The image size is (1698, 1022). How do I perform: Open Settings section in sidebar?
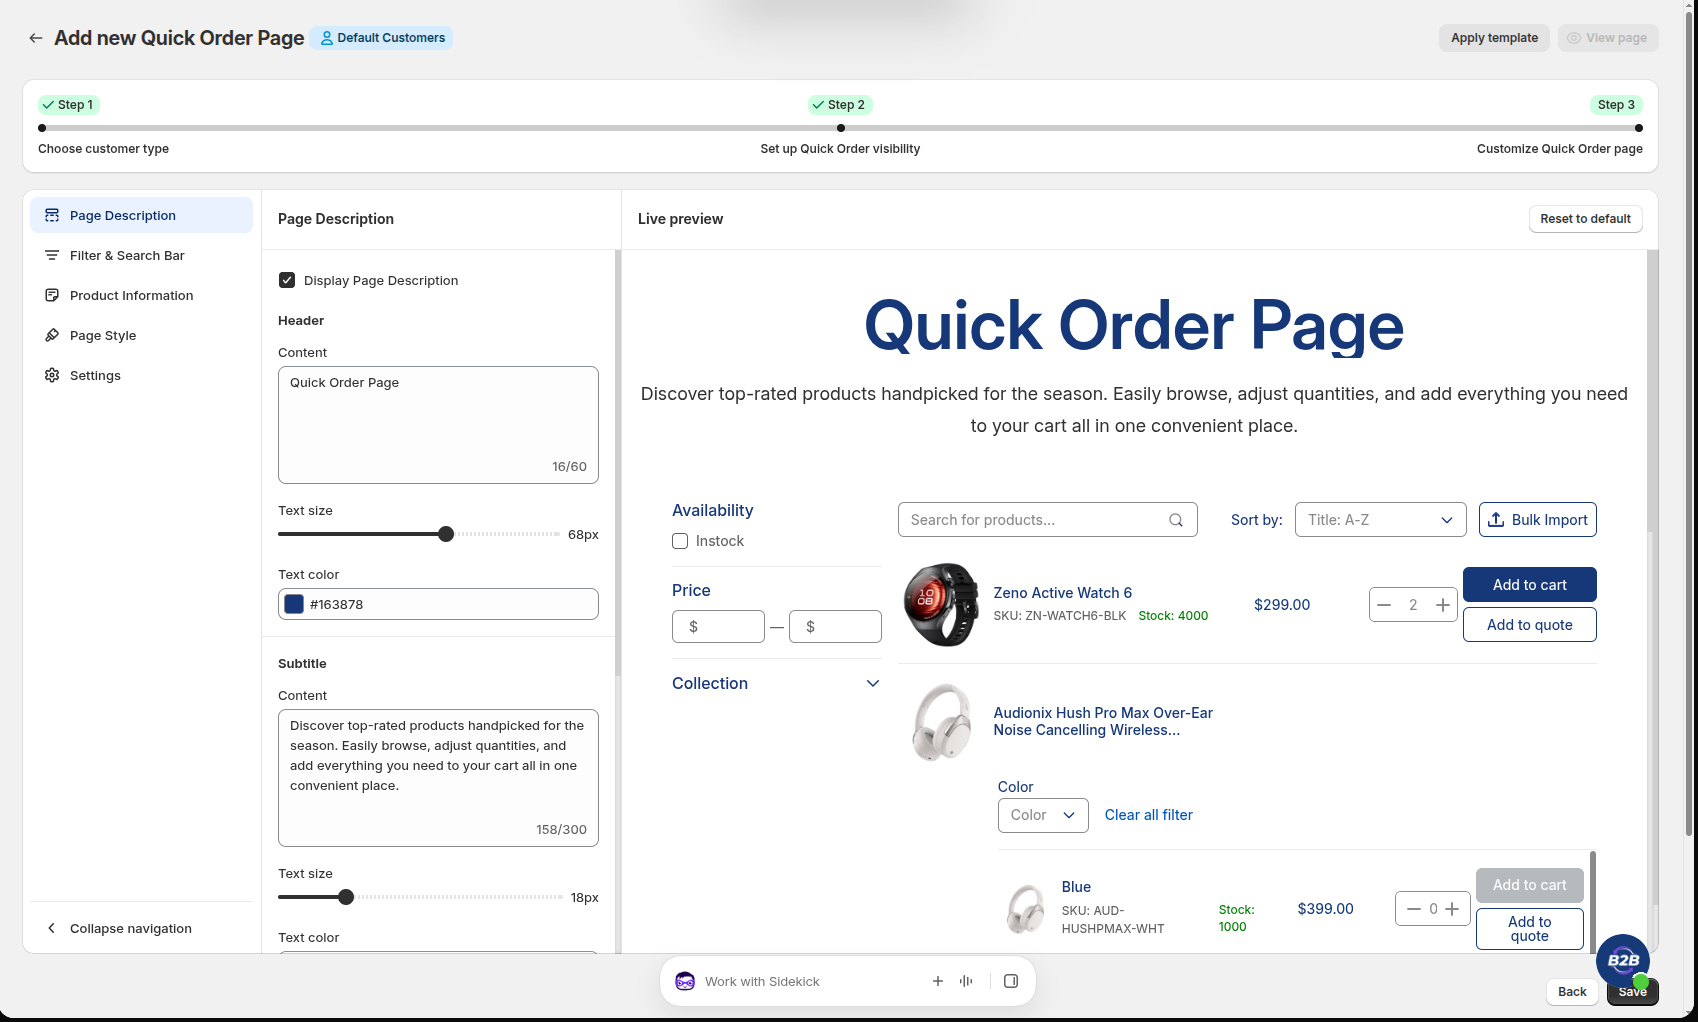pyautogui.click(x=141, y=375)
